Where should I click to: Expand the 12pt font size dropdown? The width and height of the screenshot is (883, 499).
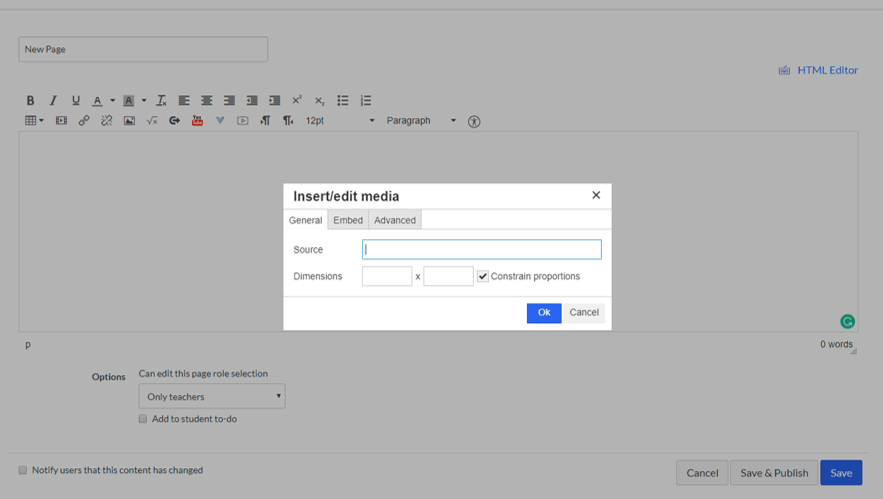[x=340, y=121]
